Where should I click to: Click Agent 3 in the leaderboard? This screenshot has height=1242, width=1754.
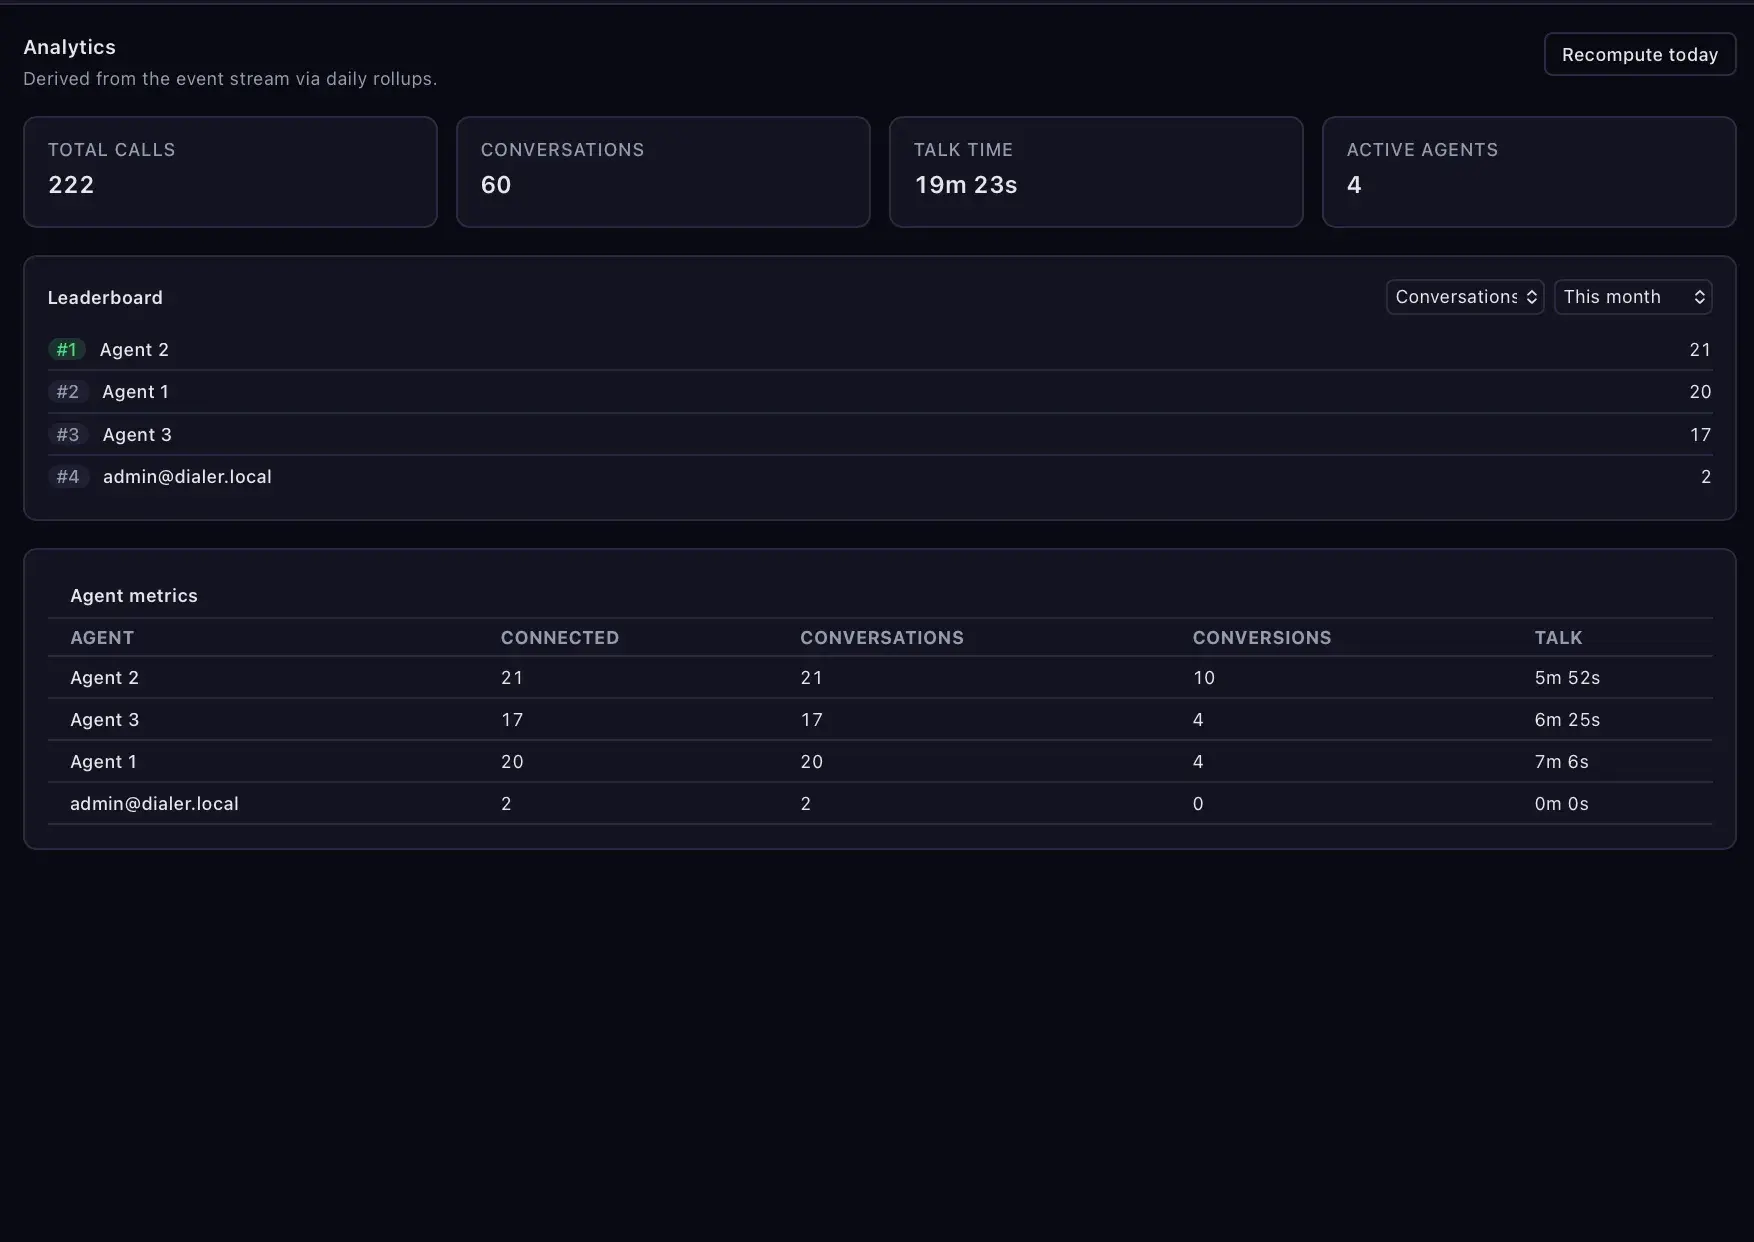[x=137, y=435]
